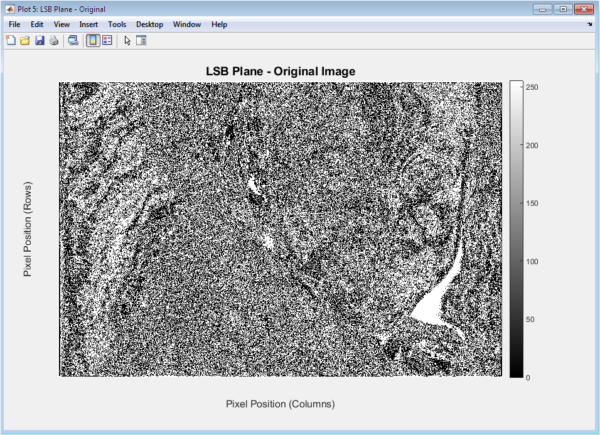Click the colorbar tick label 150
The image size is (600, 435).
(x=532, y=203)
